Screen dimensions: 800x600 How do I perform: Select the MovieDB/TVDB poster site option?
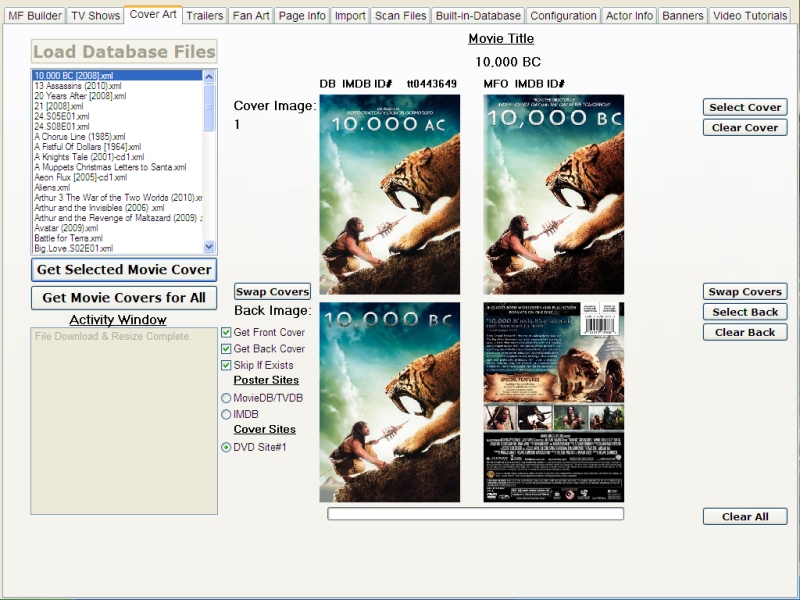coord(226,398)
